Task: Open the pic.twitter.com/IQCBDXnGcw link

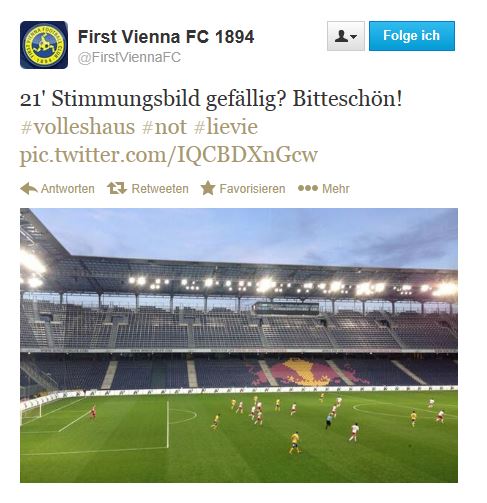Action: (169, 155)
